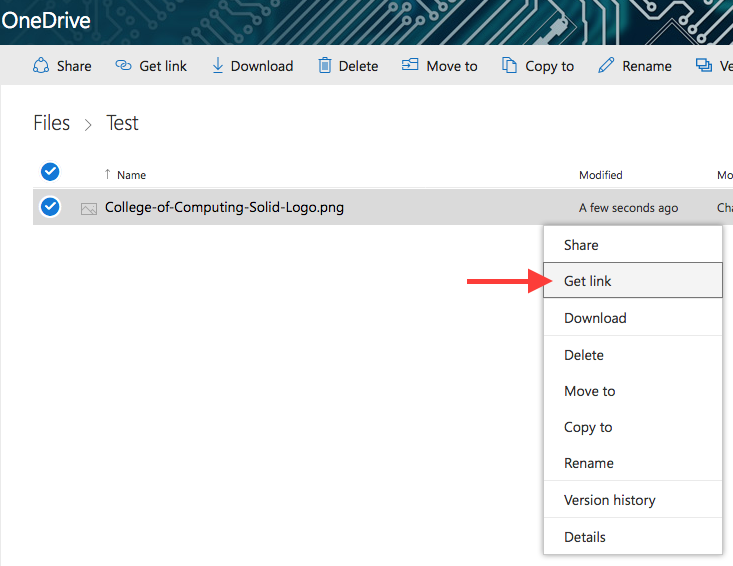The image size is (733, 566).
Task: Click the Delete trash can icon
Action: tap(324, 66)
